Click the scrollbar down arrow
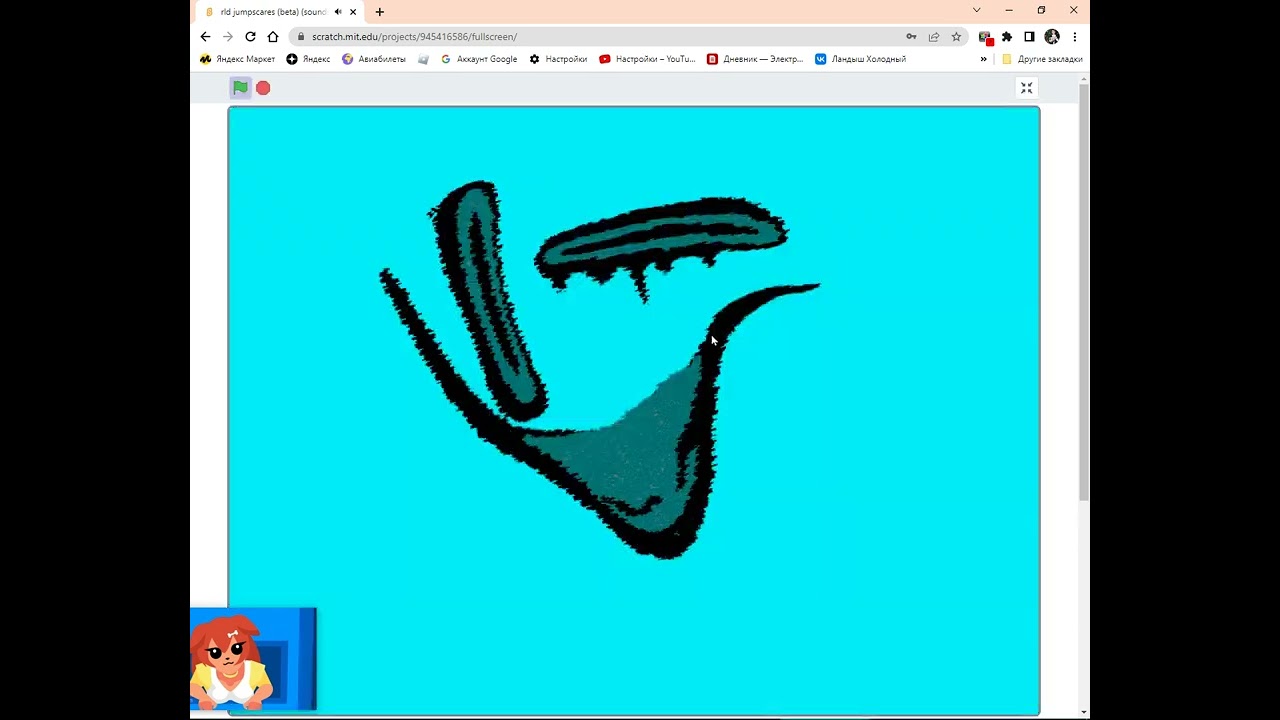This screenshot has height=720, width=1280. pyautogui.click(x=1084, y=712)
